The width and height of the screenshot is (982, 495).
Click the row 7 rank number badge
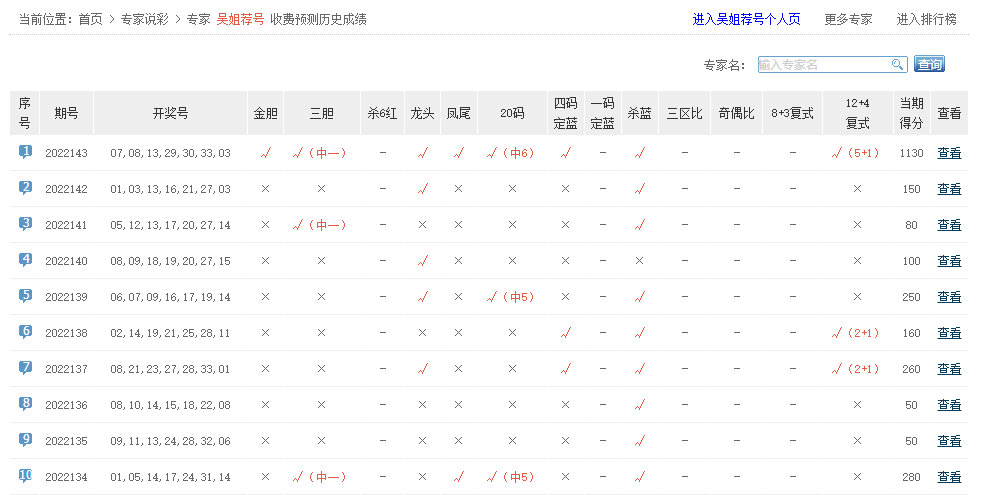coord(25,368)
